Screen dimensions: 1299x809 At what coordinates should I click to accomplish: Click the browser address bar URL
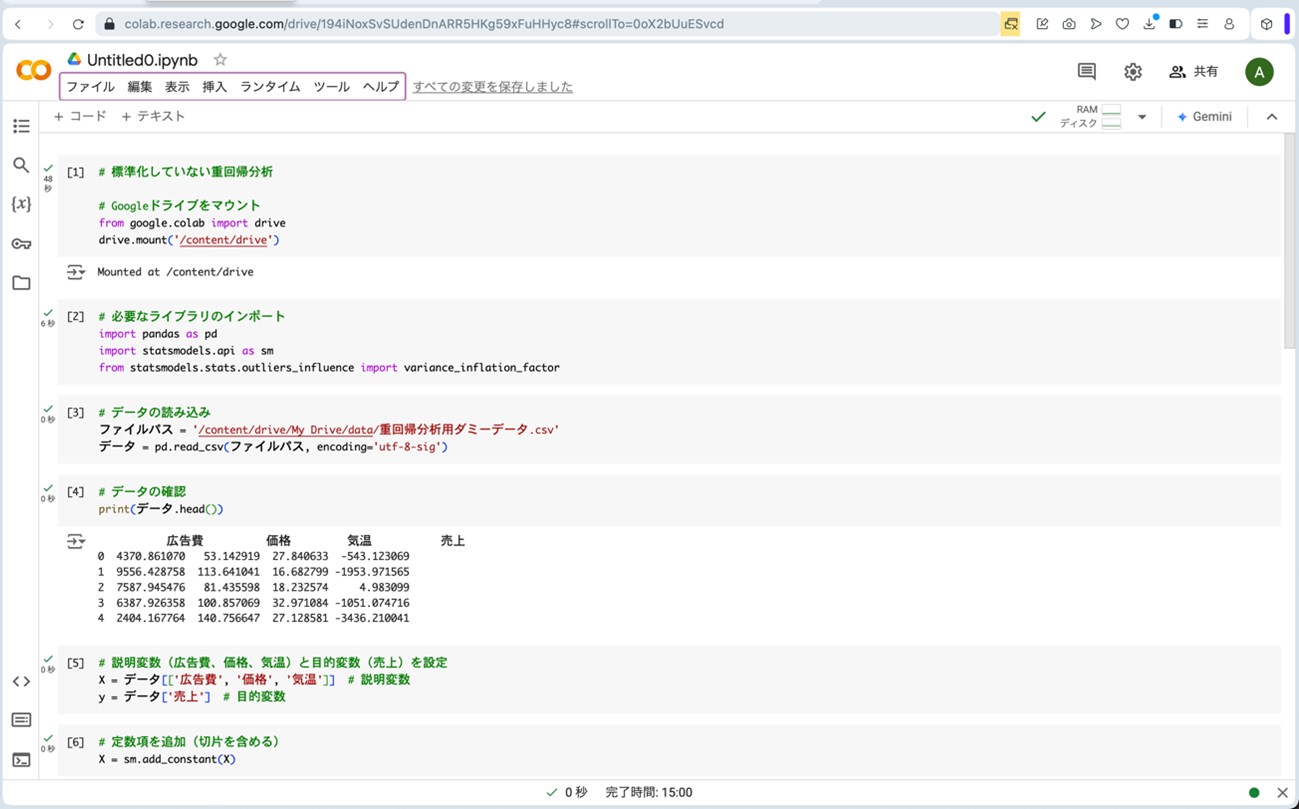[x=424, y=24]
